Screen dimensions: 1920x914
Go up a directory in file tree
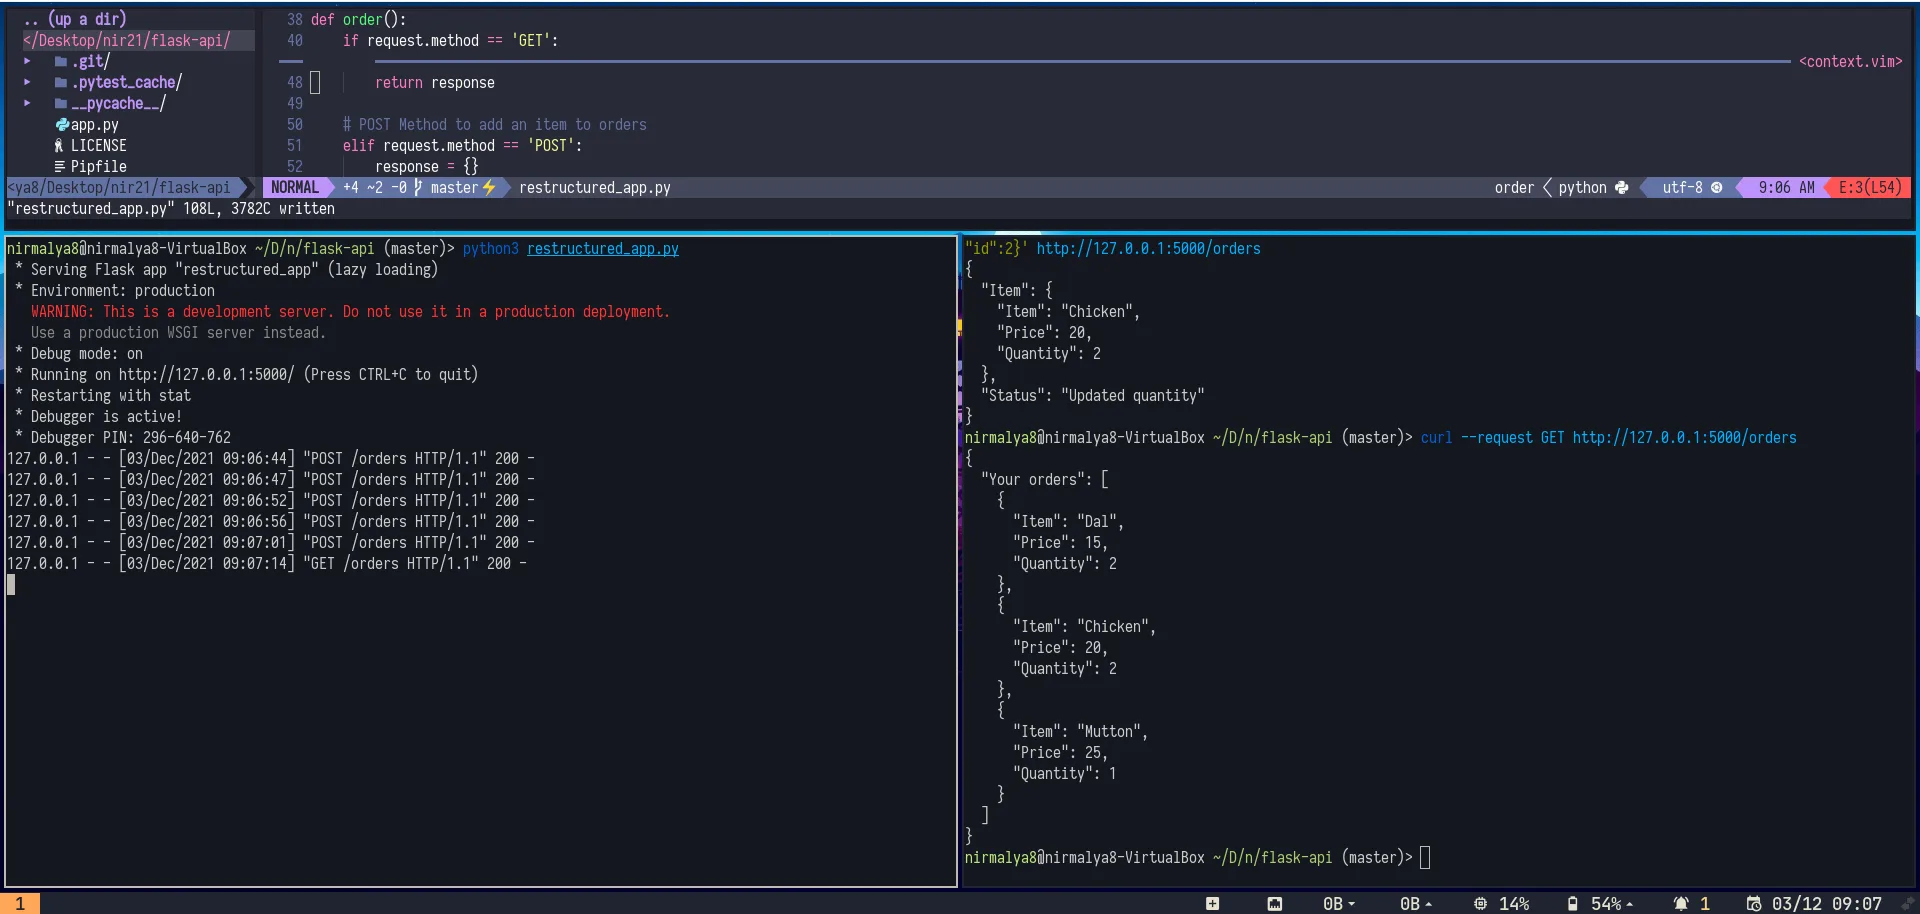[75, 19]
